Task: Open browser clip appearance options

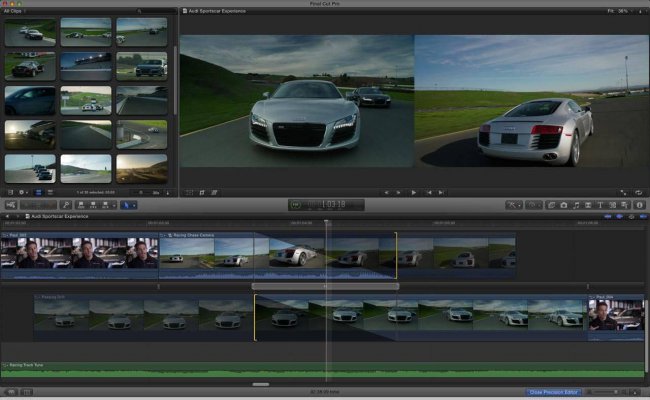Action: point(168,192)
